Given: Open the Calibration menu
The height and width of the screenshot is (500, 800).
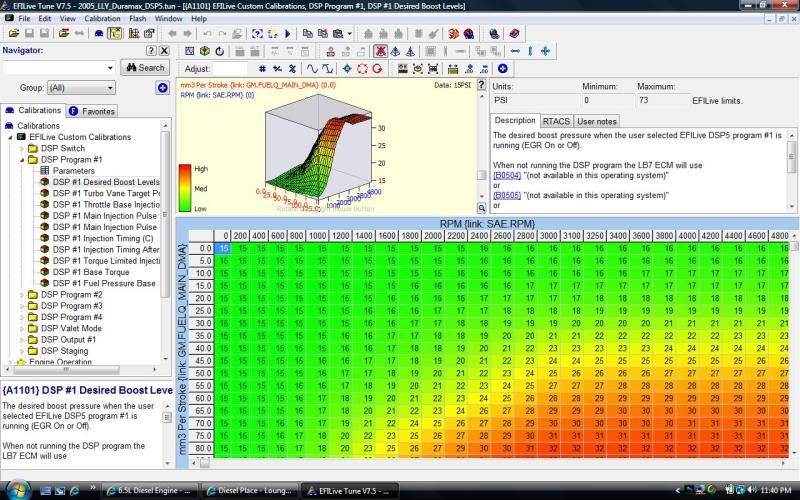Looking at the screenshot, I should tap(102, 19).
